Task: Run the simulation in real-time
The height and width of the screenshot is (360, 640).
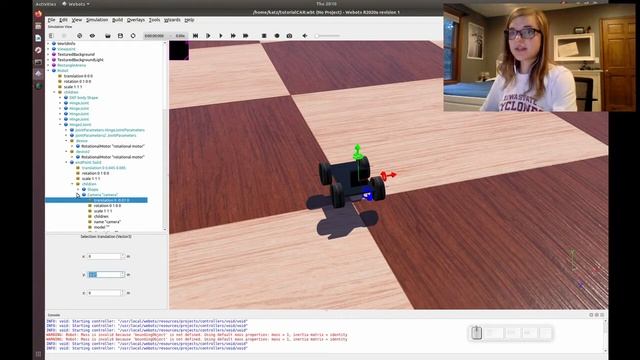Action: (221, 36)
